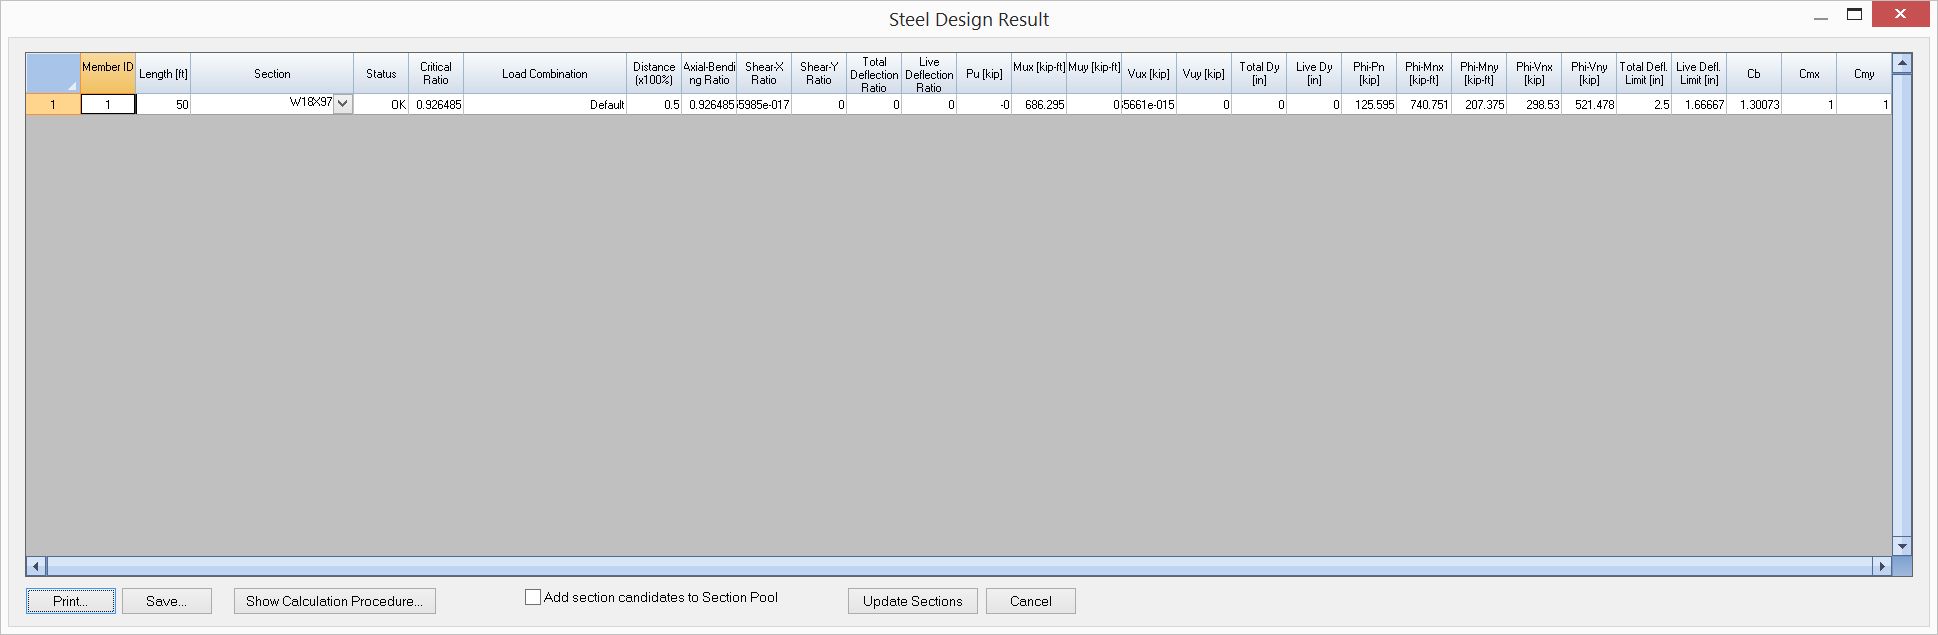
Task: Click the Critical Ratio cell 0.926485
Action: (436, 104)
